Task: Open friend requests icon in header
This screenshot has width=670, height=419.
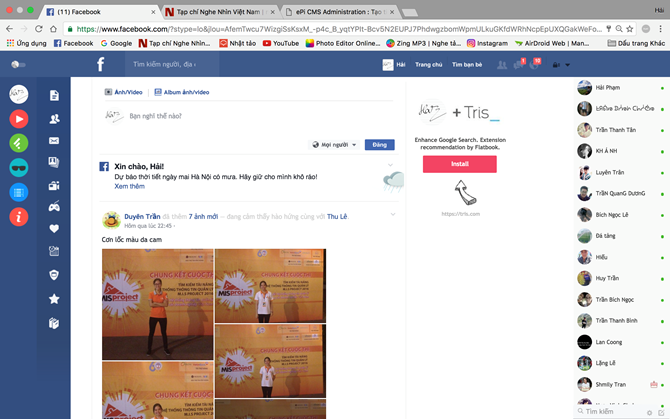Action: (x=502, y=65)
